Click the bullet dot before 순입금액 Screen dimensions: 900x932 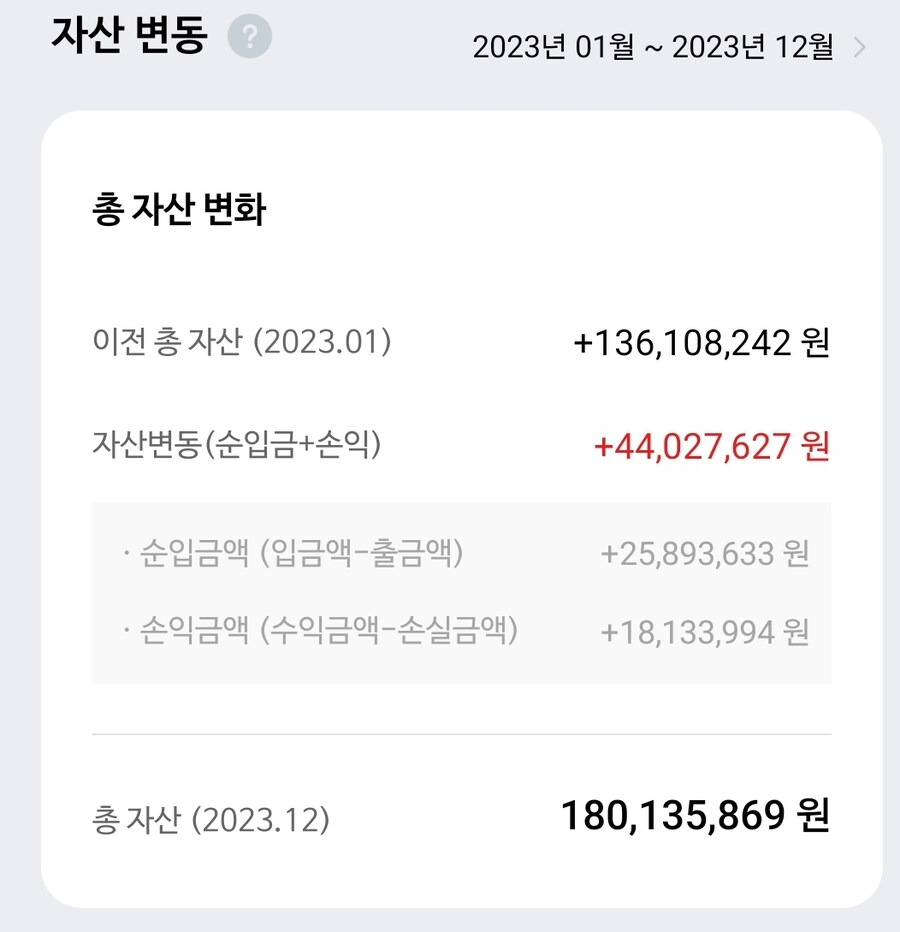pos(126,554)
